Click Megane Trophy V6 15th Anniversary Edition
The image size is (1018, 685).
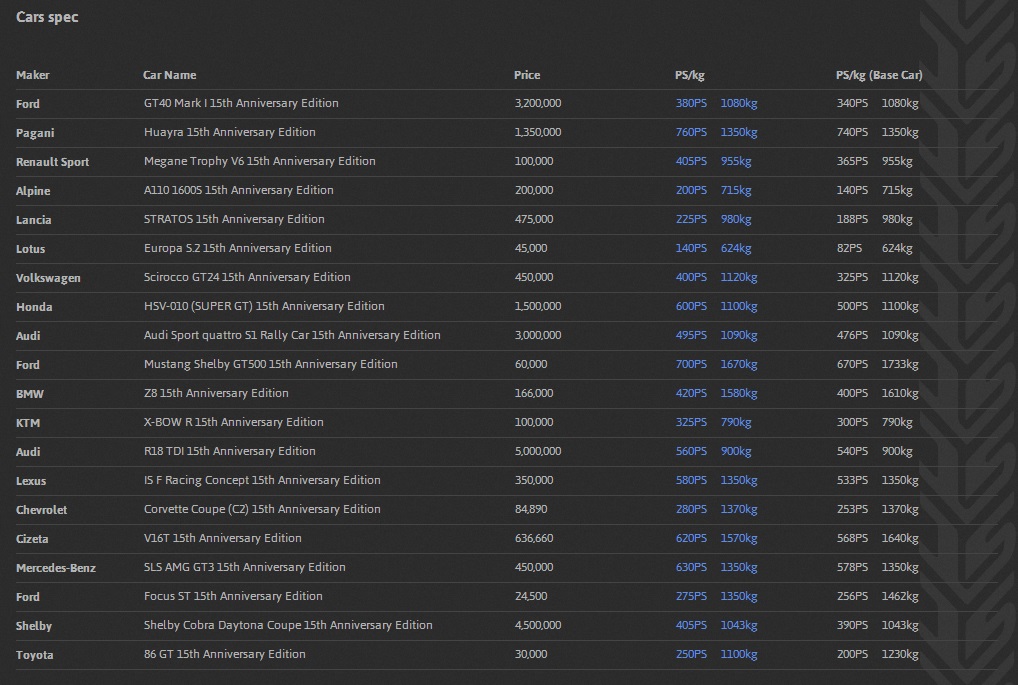(x=260, y=161)
